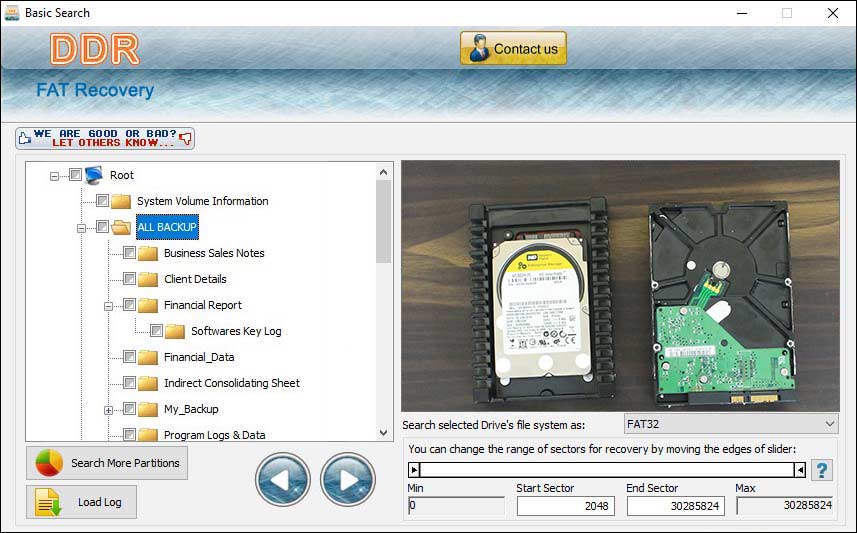Select Softwares Key Log tree item
The image size is (857, 533).
tap(236, 331)
